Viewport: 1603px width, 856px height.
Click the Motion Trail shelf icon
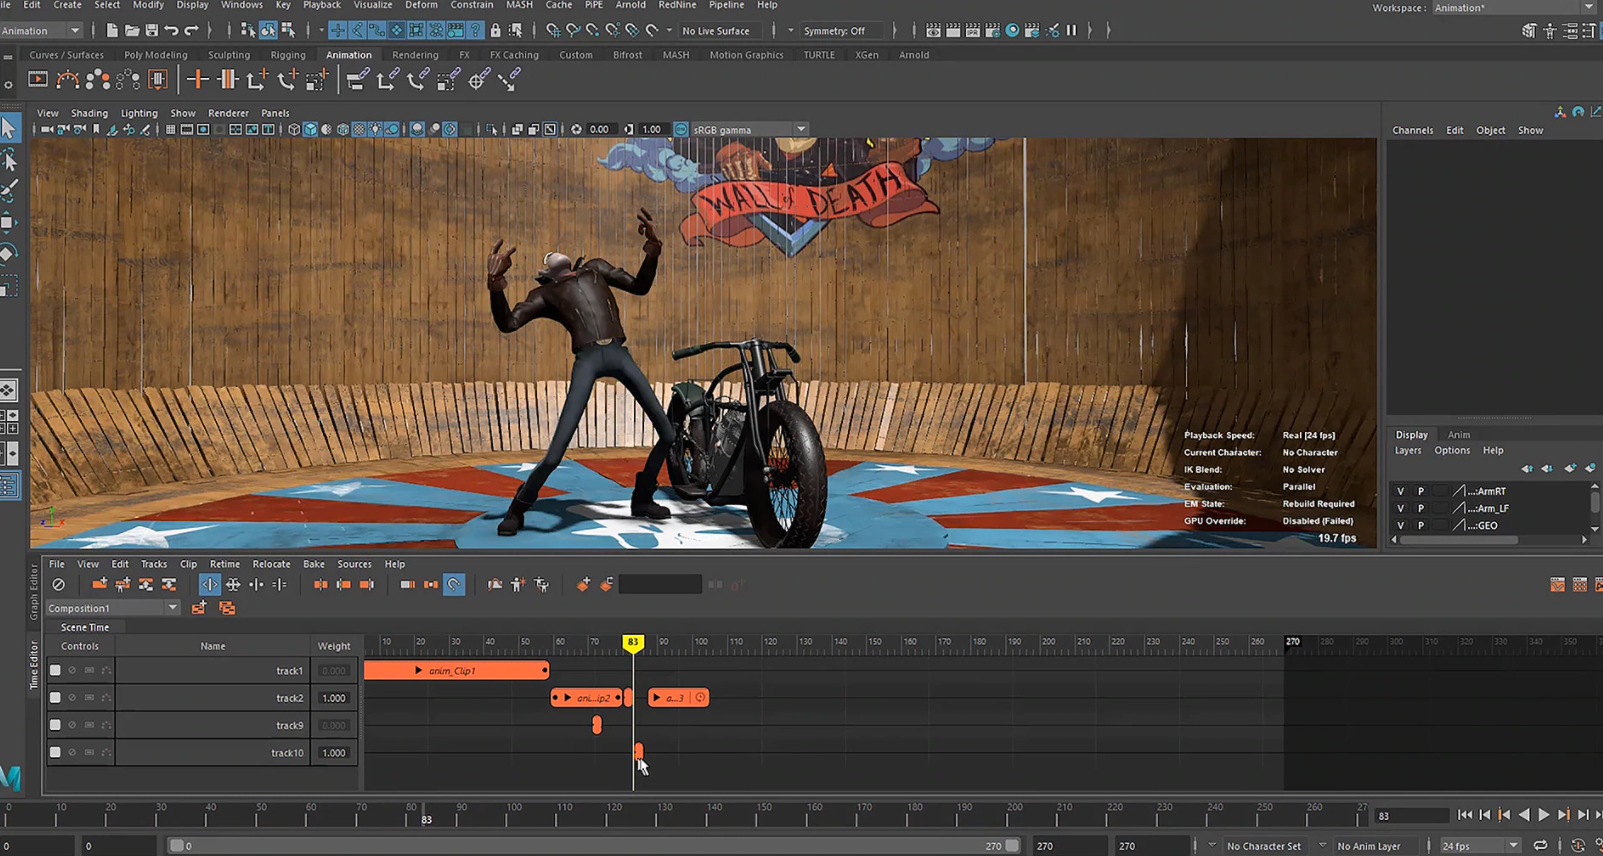coord(68,80)
